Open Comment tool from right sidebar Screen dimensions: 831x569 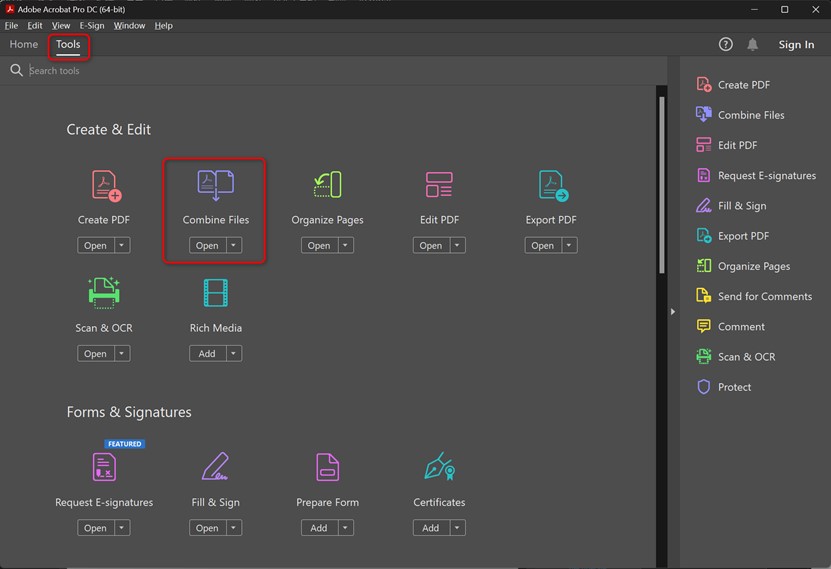(x=730, y=326)
